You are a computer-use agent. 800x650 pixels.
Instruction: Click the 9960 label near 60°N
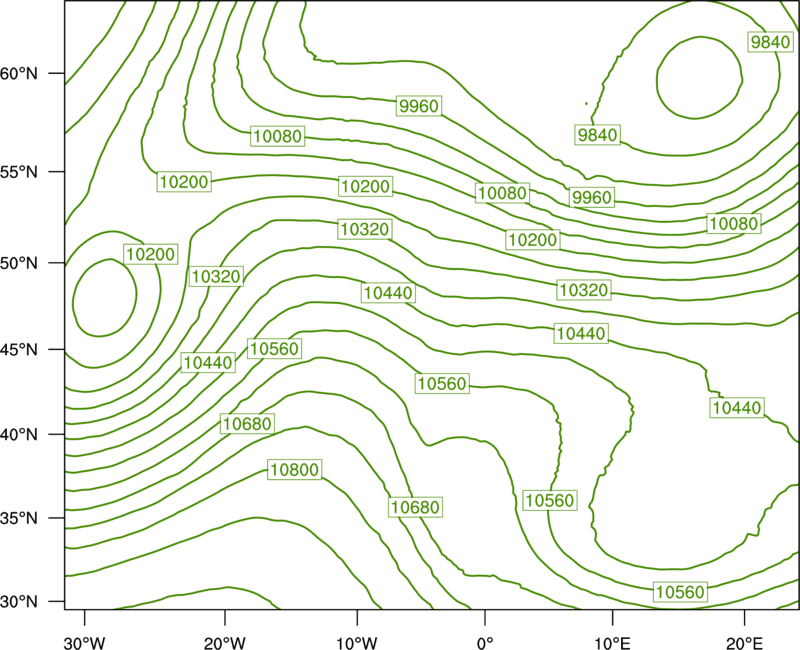(x=418, y=106)
